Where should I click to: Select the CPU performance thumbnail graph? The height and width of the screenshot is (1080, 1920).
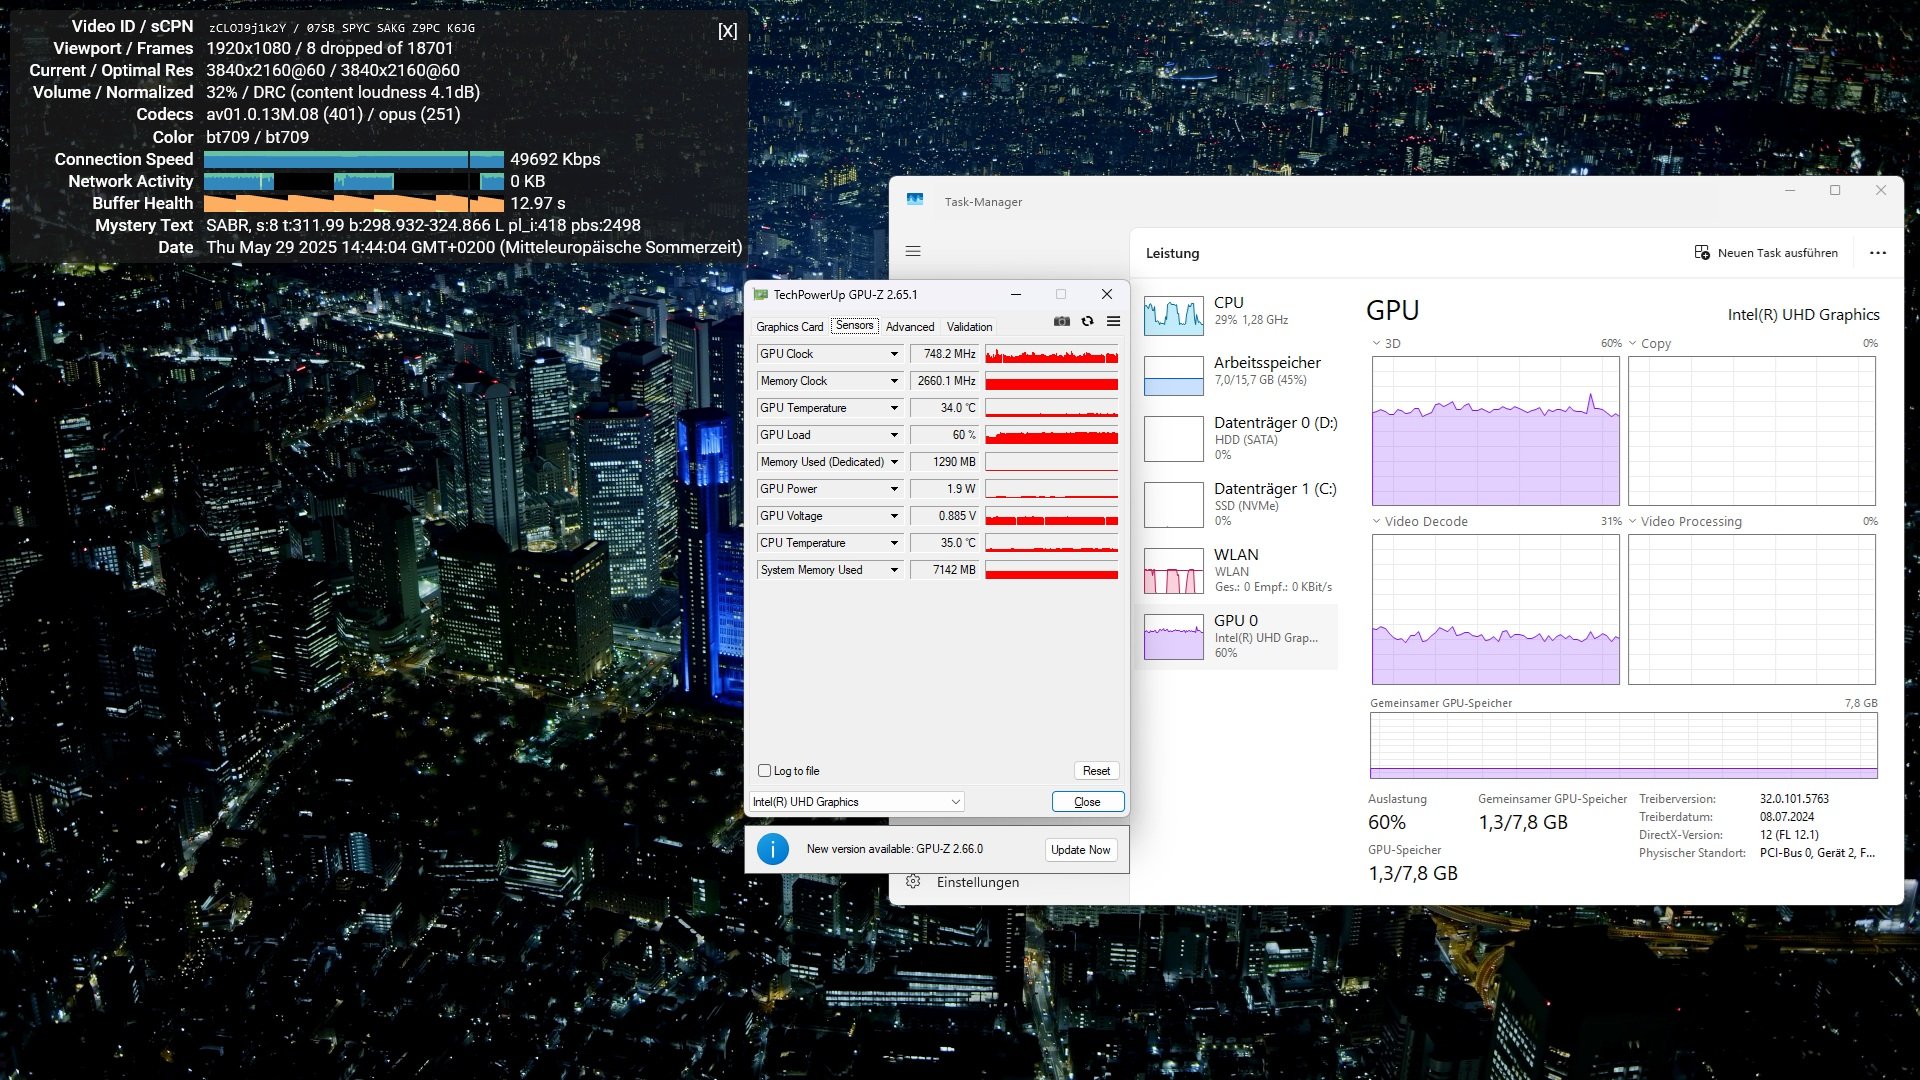pyautogui.click(x=1173, y=316)
